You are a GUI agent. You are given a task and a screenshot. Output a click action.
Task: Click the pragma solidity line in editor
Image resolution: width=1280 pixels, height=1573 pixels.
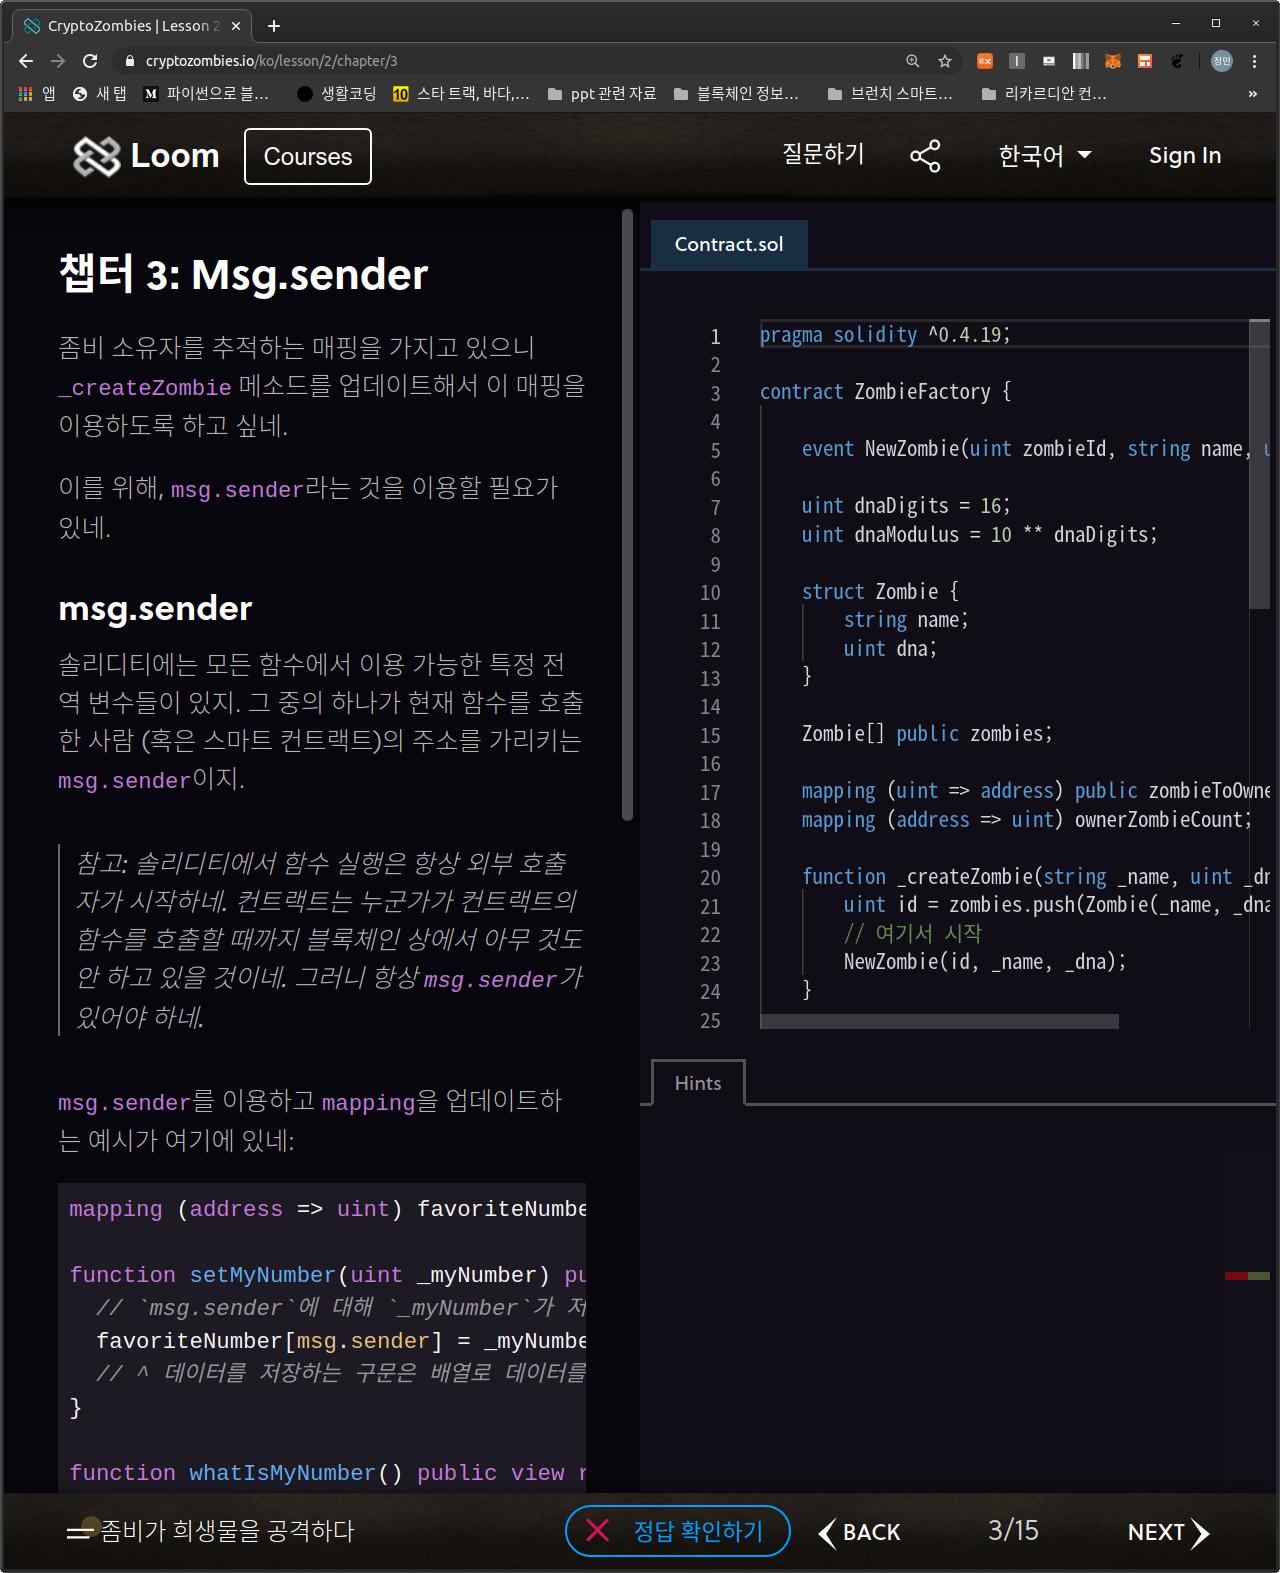pos(885,334)
